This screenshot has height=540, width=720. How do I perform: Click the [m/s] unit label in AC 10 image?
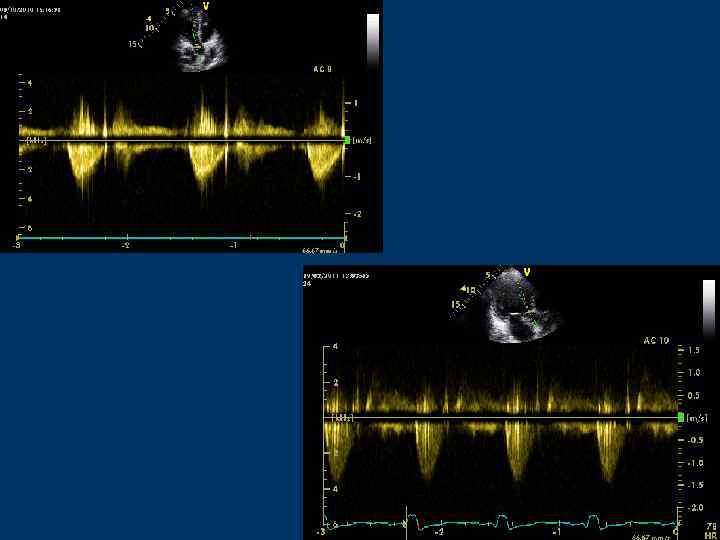(697, 417)
